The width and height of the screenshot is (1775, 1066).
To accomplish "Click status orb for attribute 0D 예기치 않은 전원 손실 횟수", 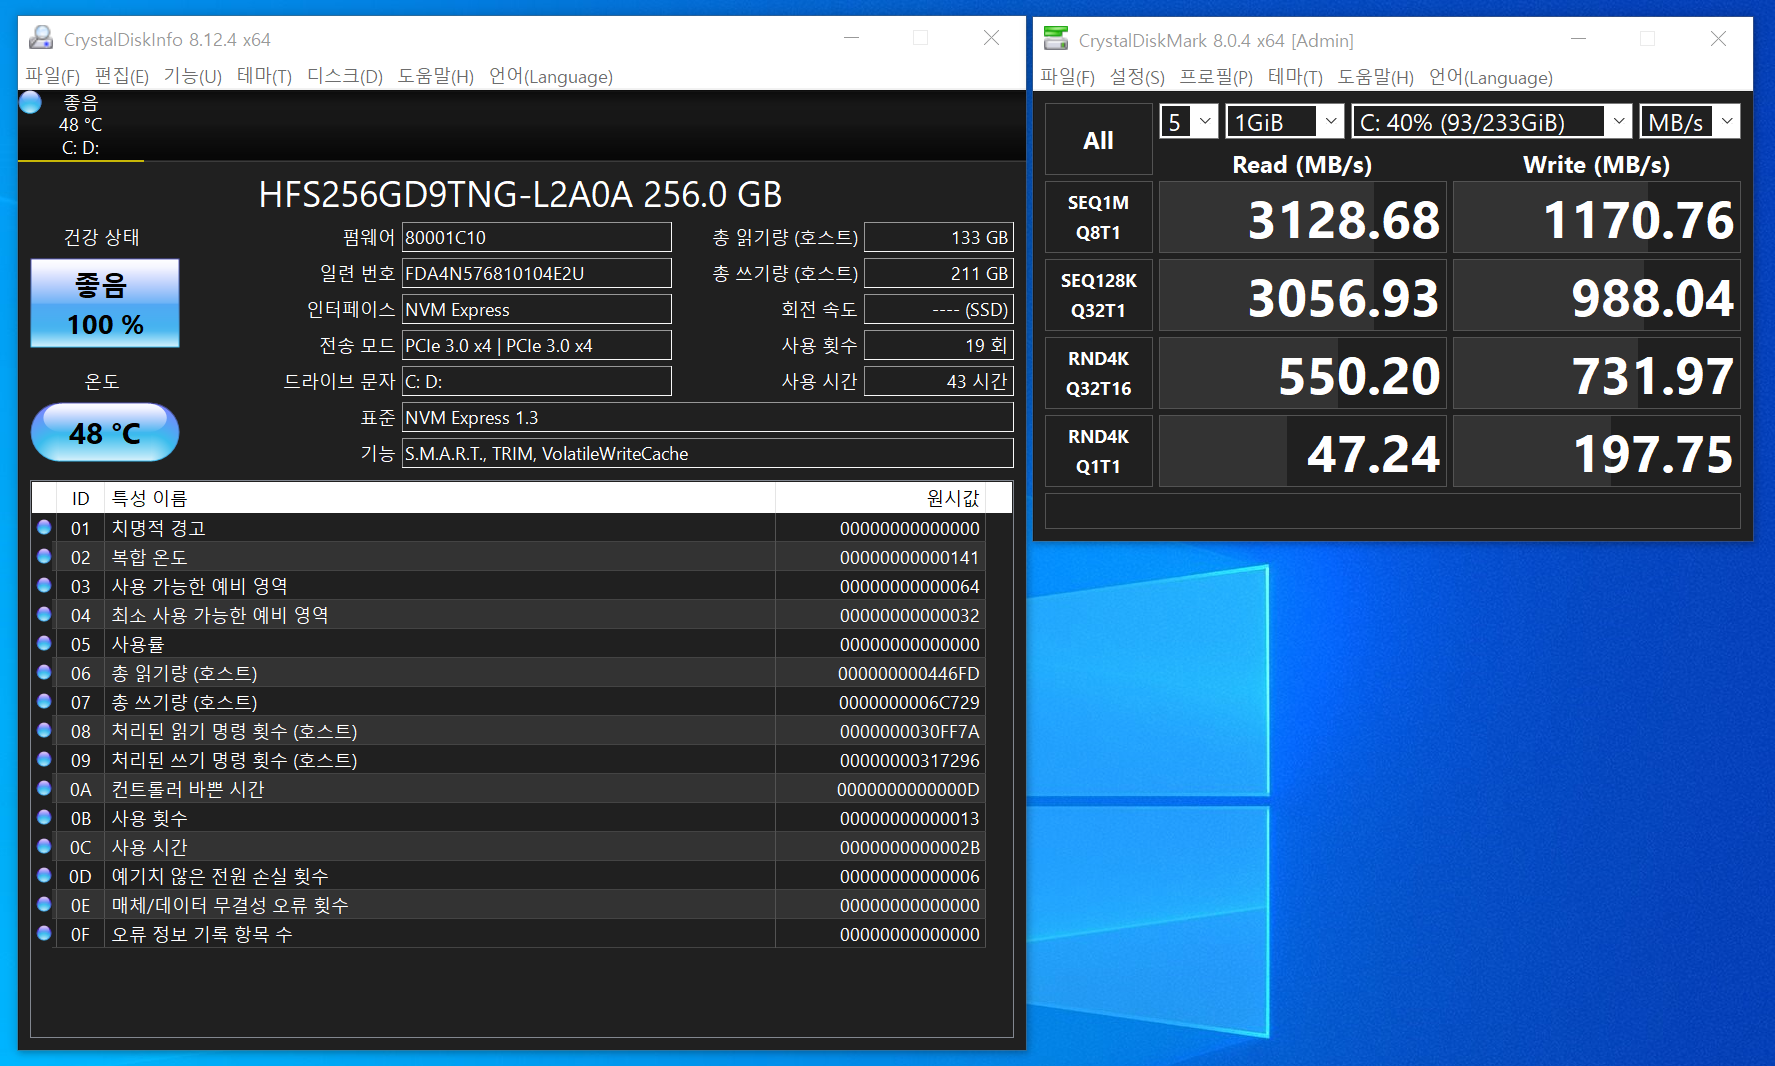I will click(x=44, y=875).
